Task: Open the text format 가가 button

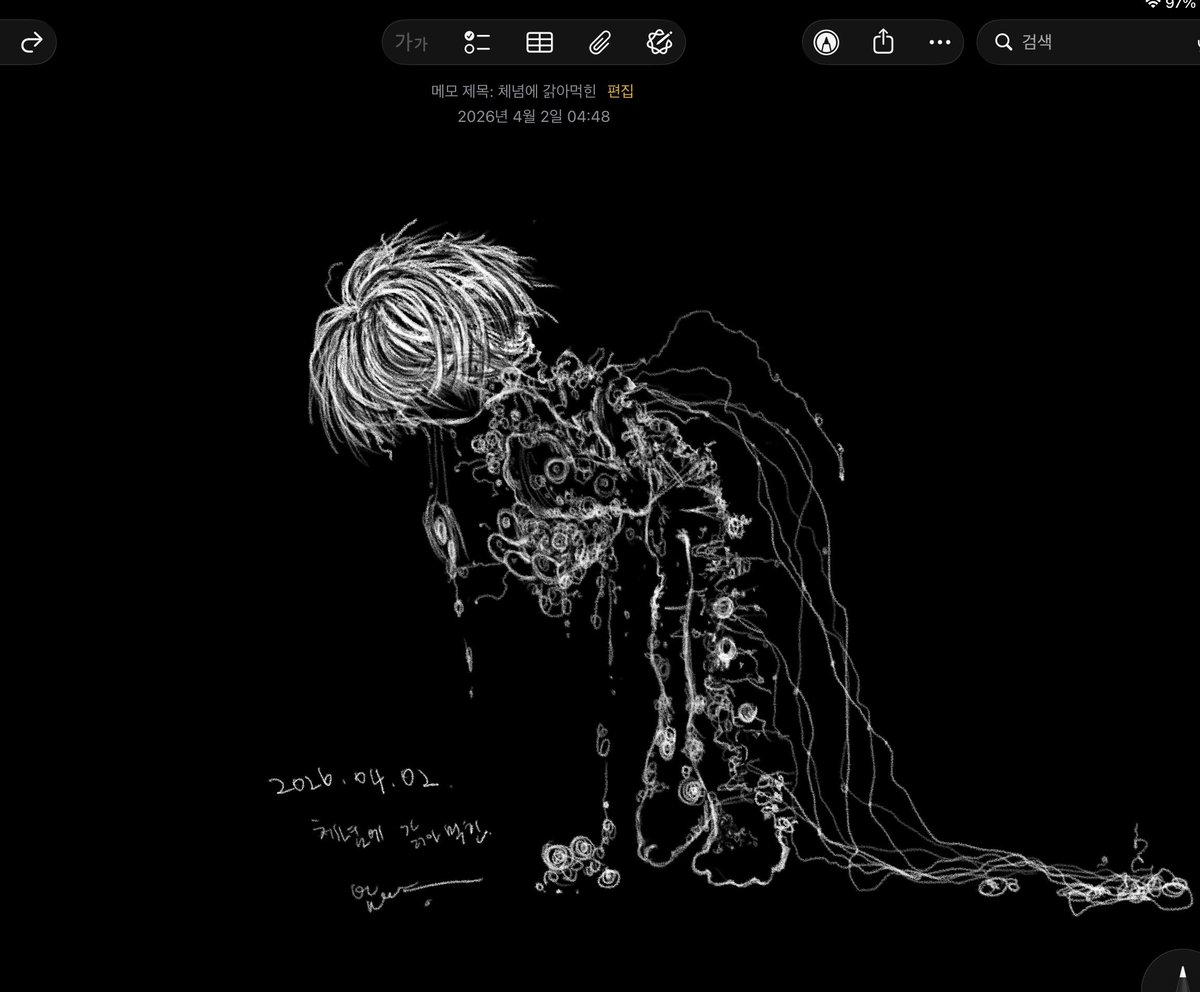Action: (411, 42)
